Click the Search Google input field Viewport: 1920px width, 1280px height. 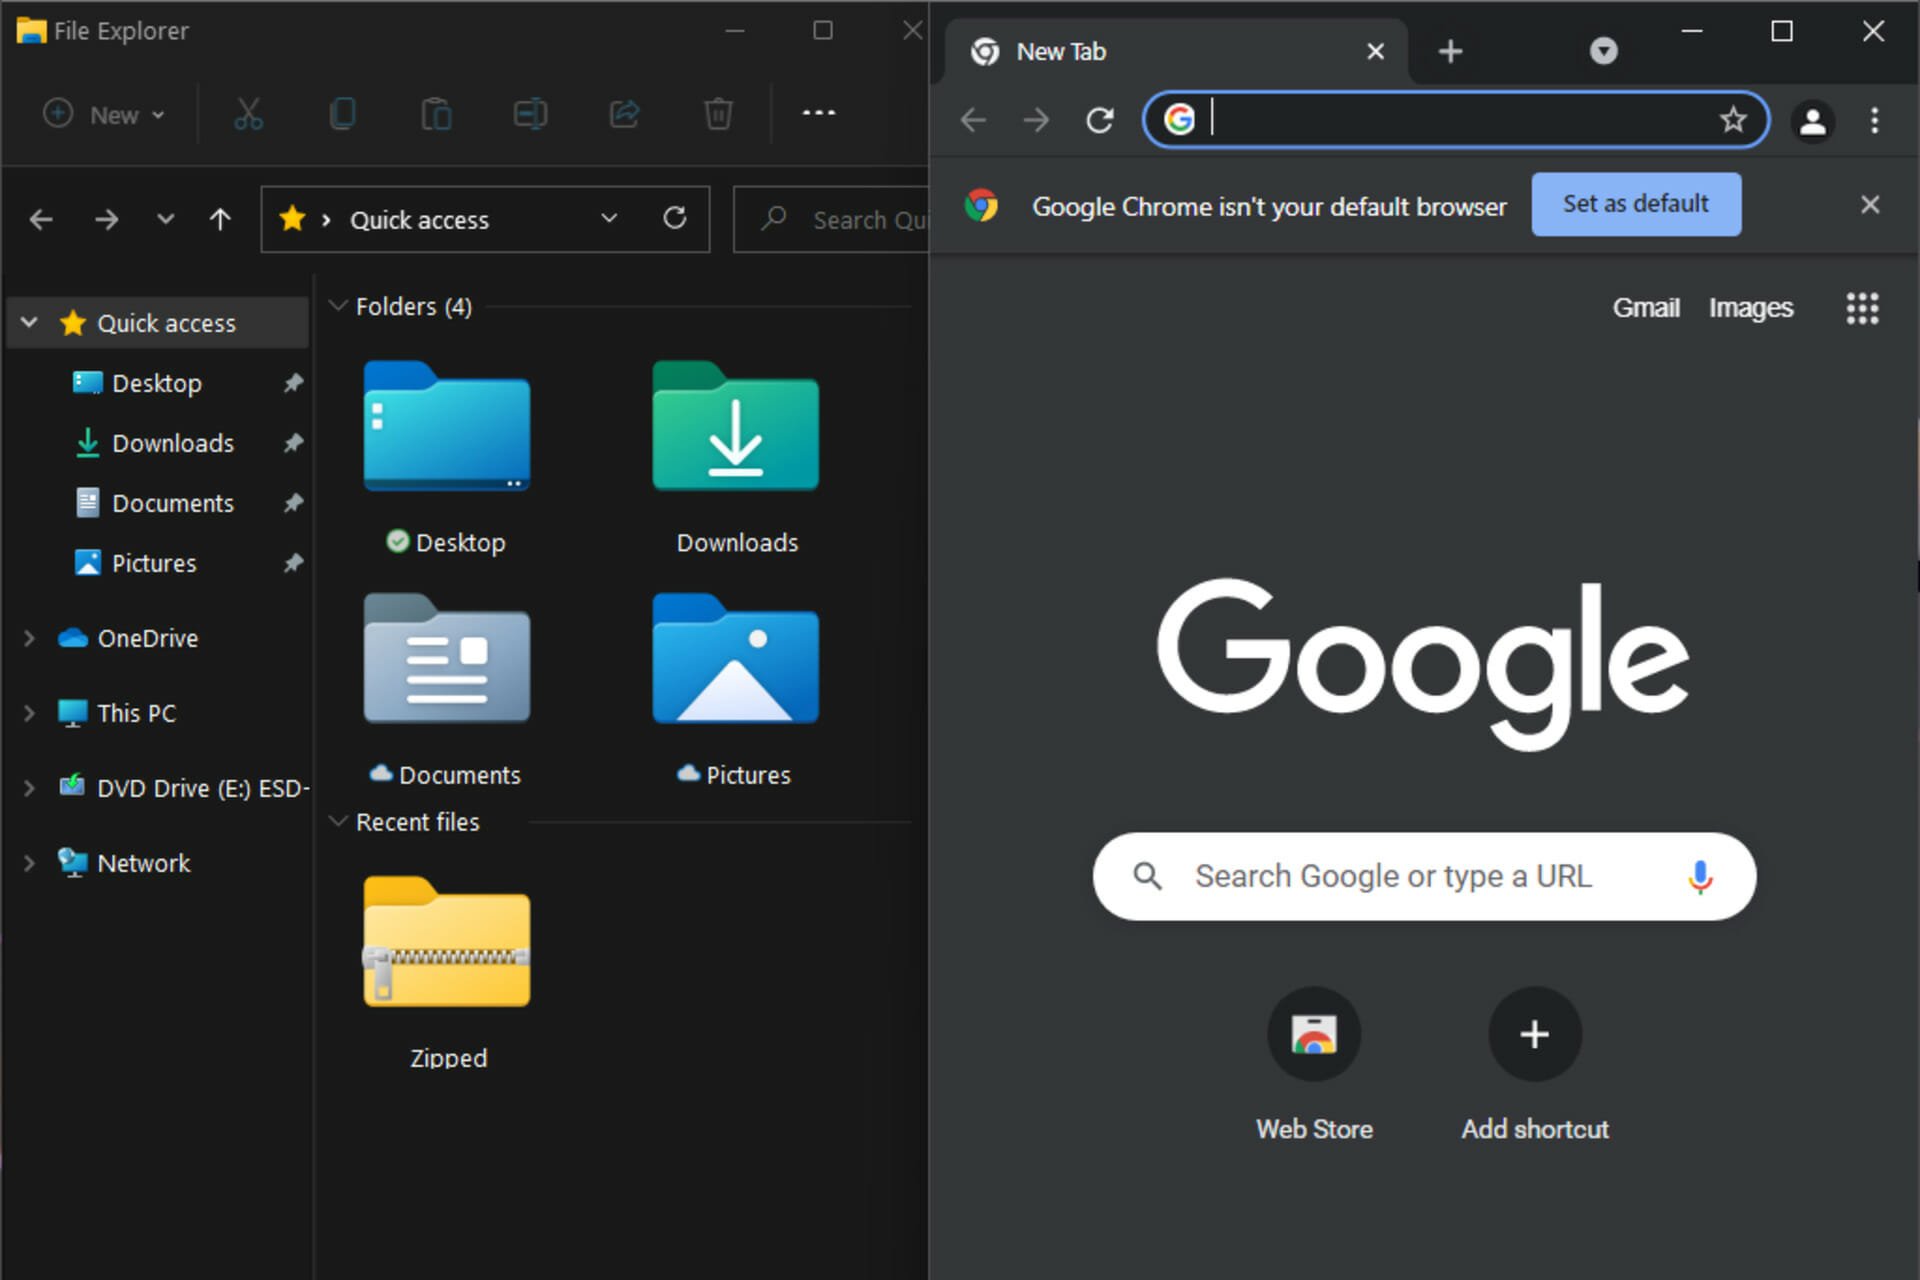1424,873
